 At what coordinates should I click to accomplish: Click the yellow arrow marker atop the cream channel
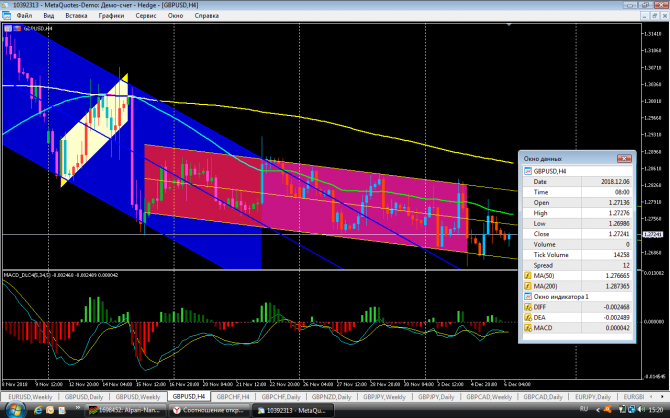point(124,77)
